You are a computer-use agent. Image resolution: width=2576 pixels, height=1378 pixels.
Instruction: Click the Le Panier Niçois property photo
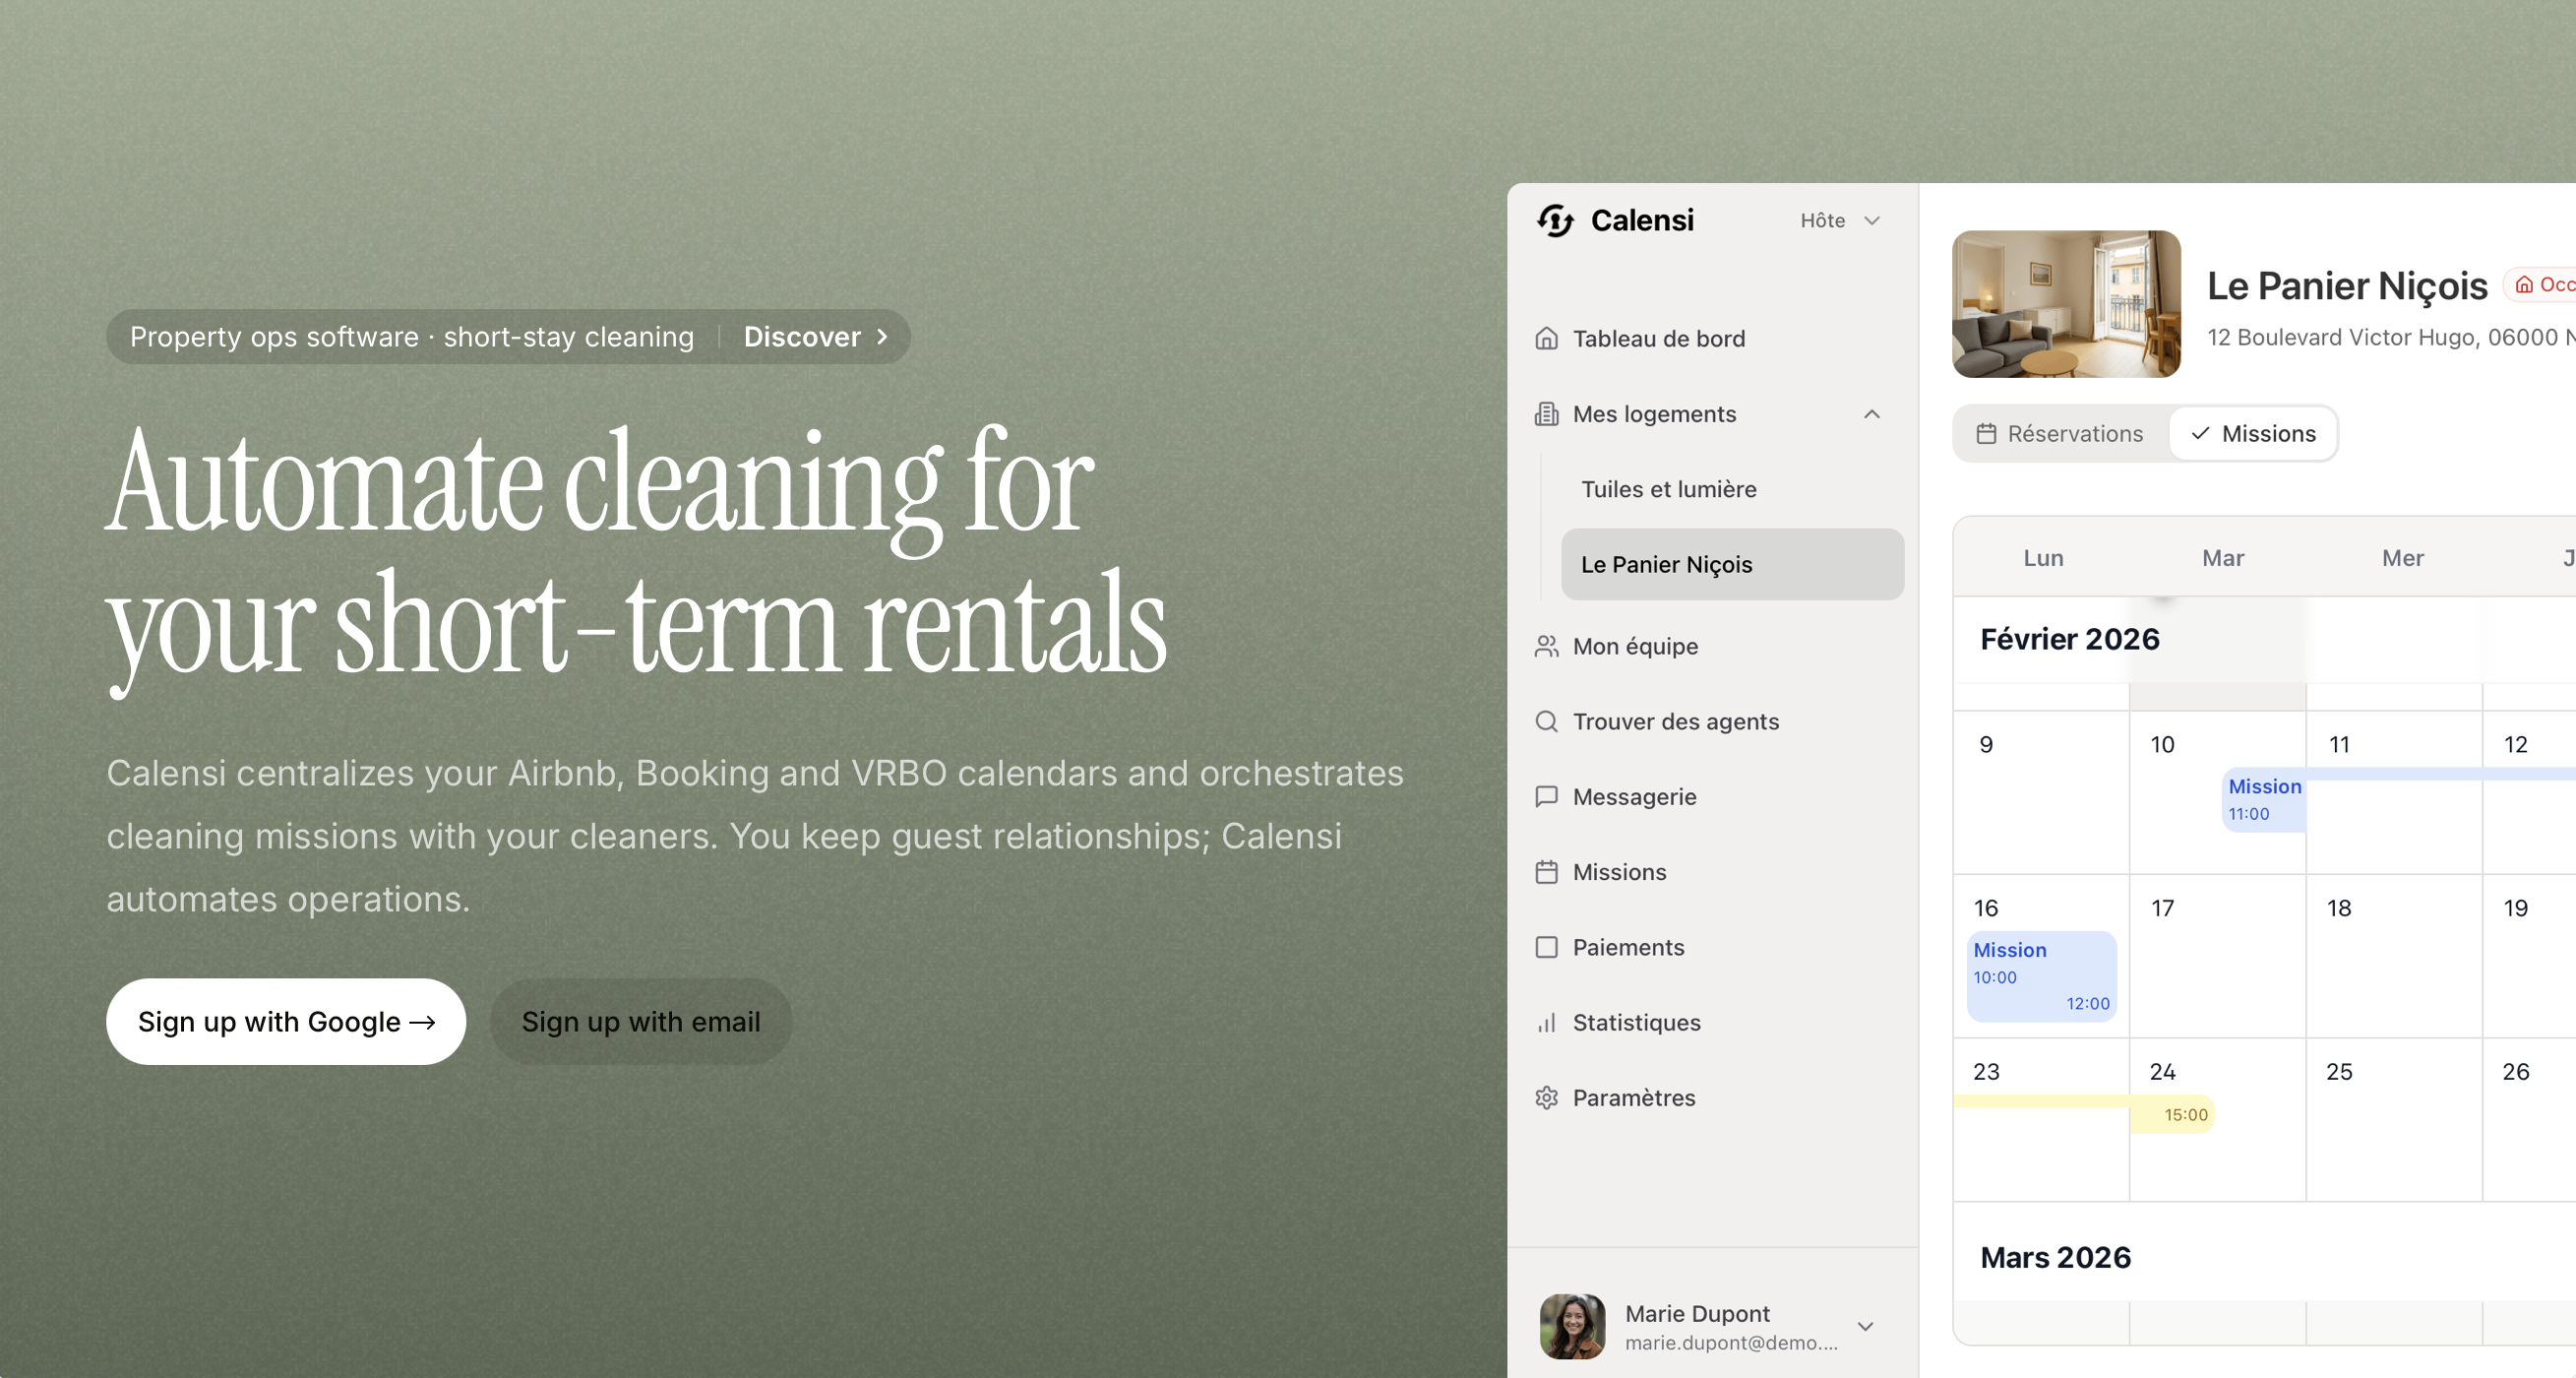pos(2066,304)
